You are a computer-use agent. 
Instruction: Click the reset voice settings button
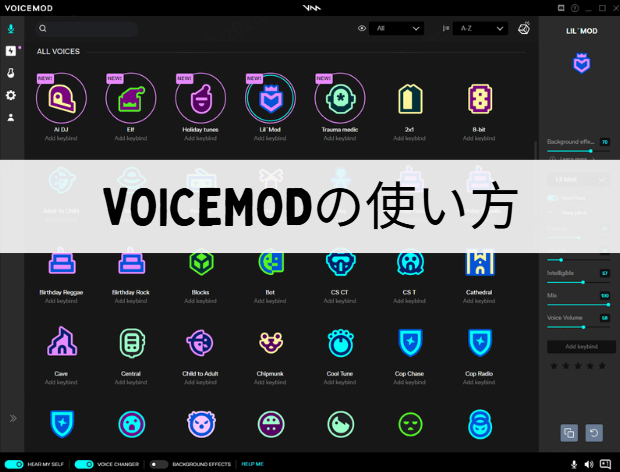point(594,433)
